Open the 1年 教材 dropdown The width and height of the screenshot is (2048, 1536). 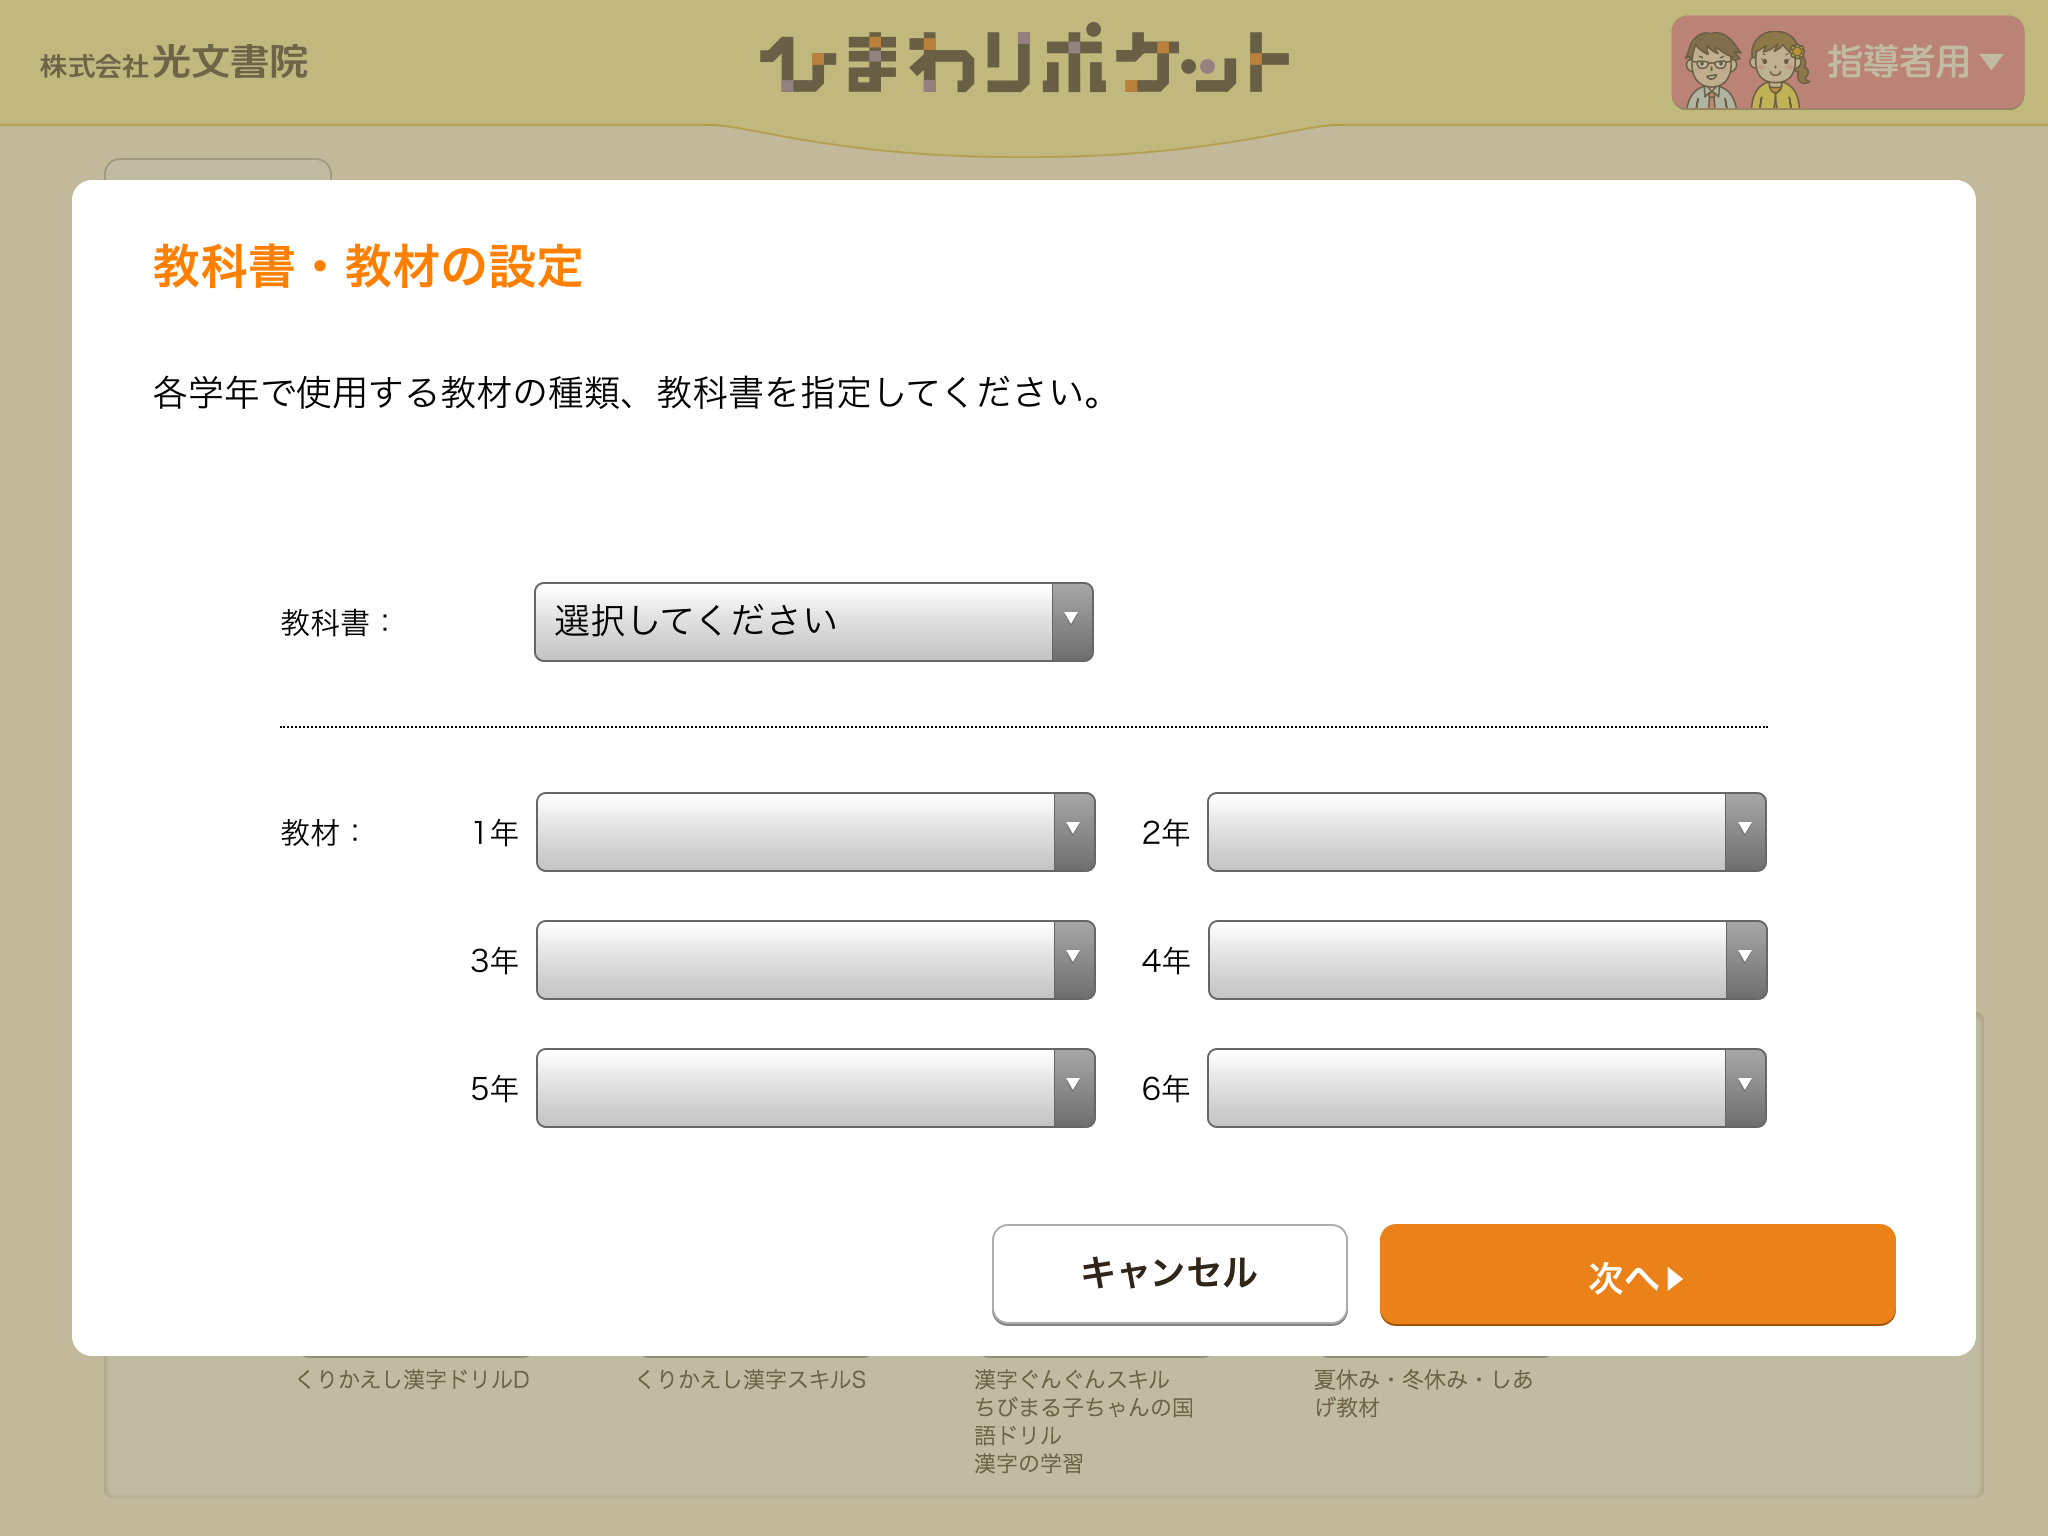(x=816, y=832)
